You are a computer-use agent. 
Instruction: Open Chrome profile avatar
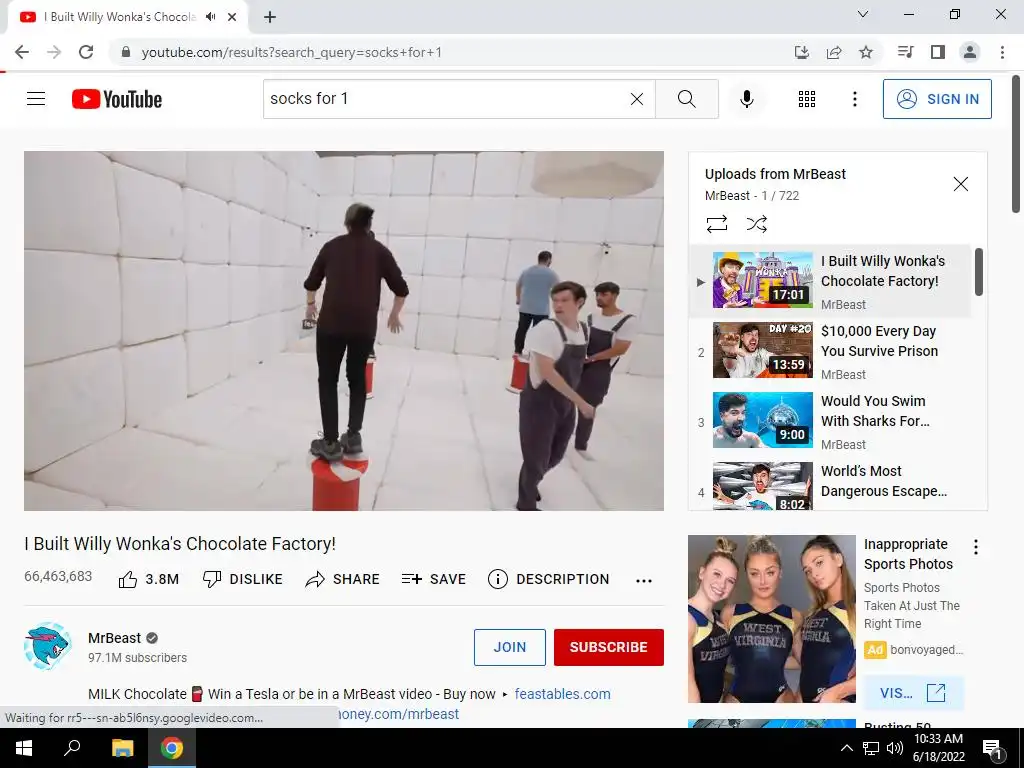[x=970, y=52]
